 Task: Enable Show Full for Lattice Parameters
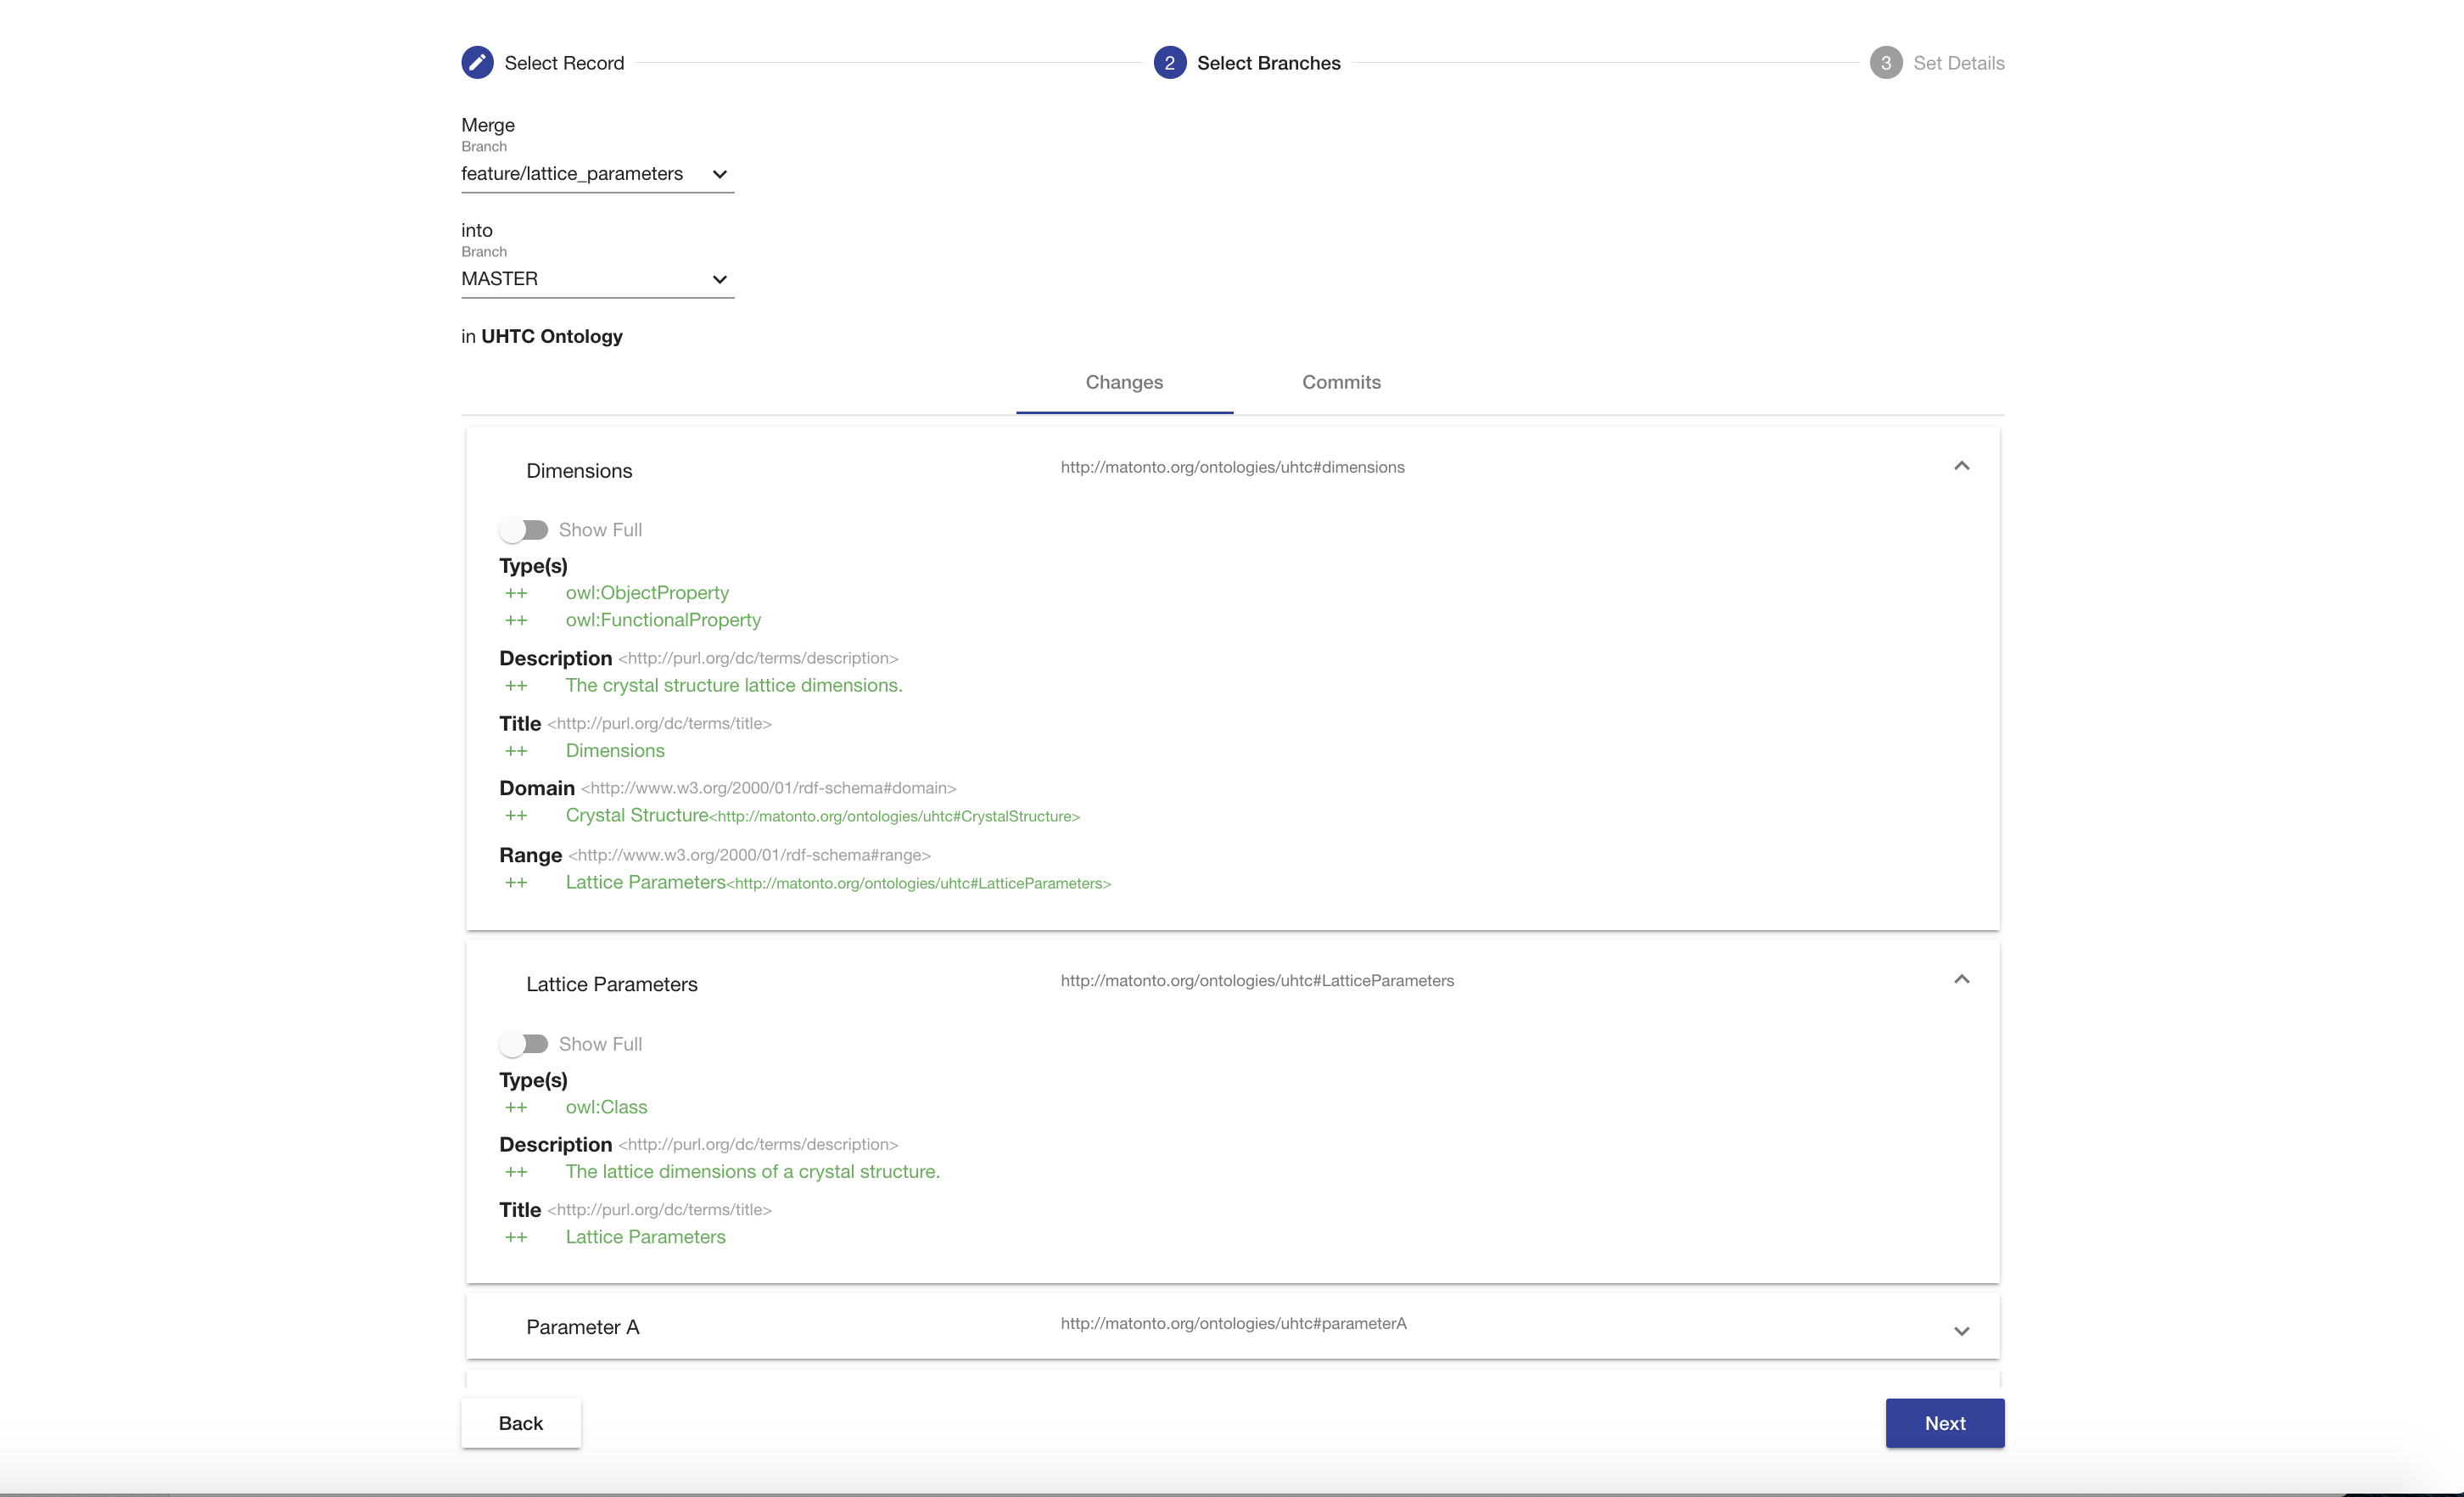(x=524, y=1043)
